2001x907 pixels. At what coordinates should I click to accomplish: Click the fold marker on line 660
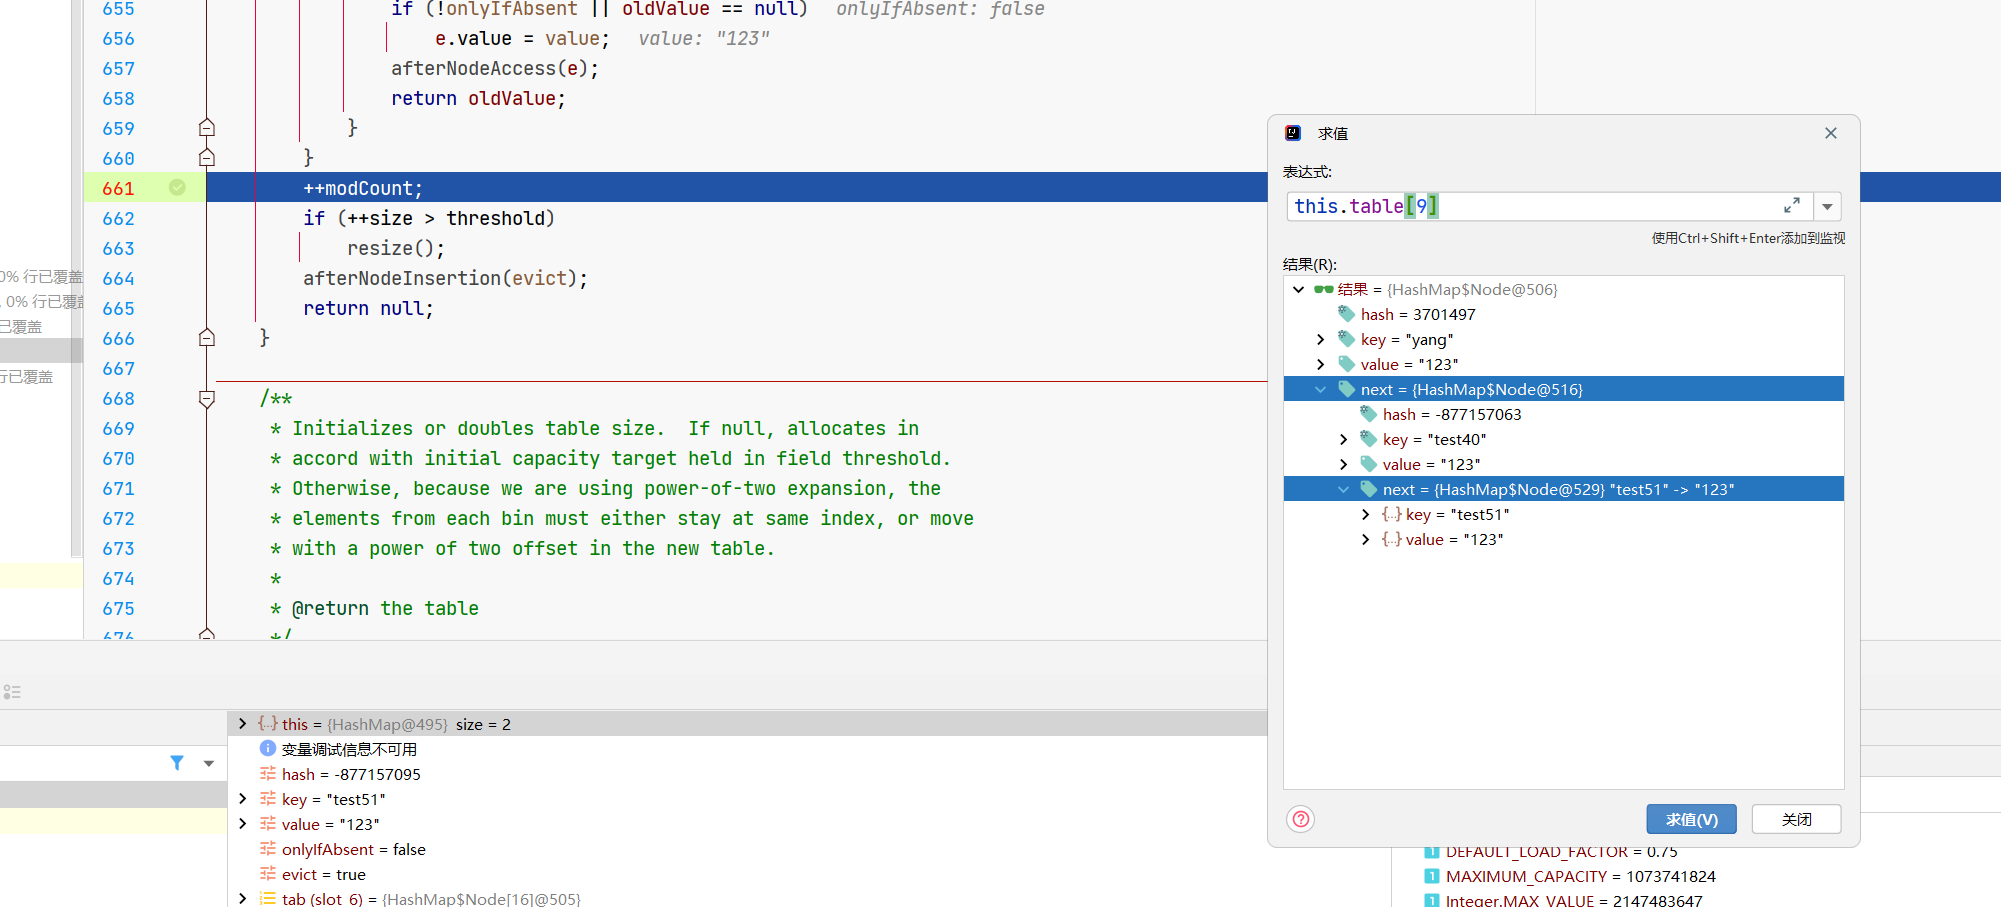pos(207,158)
